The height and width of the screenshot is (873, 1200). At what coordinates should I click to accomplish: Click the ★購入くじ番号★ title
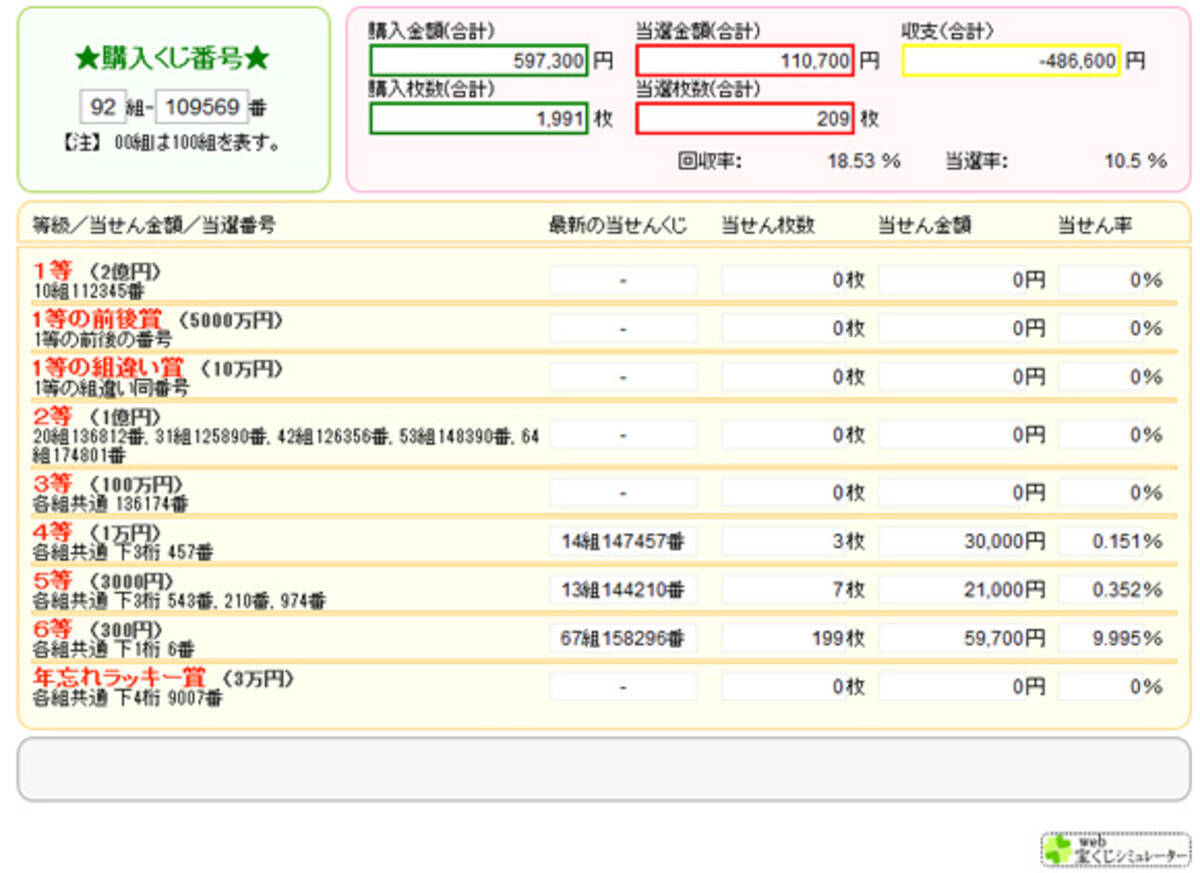tap(172, 59)
